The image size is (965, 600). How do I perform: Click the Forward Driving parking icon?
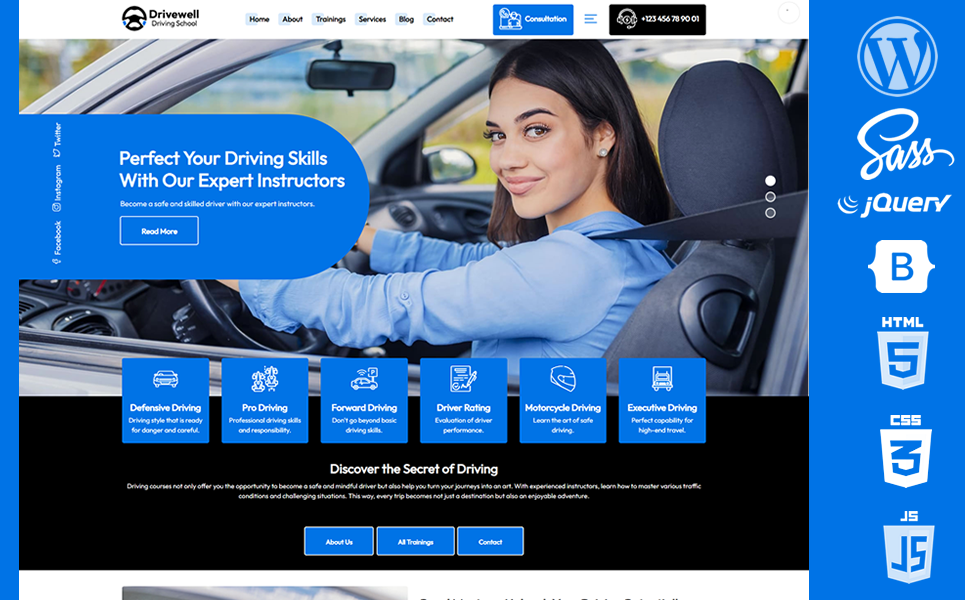(x=364, y=379)
